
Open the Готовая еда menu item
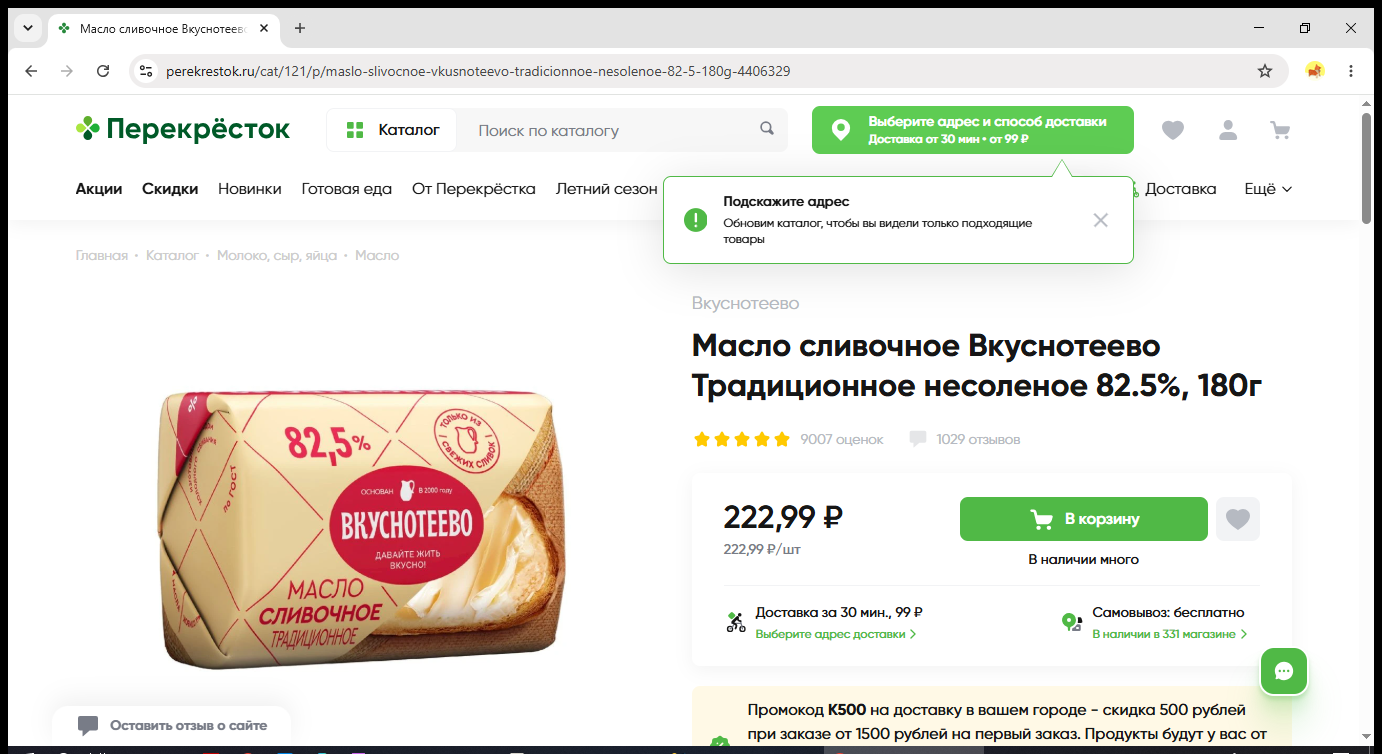click(x=347, y=188)
